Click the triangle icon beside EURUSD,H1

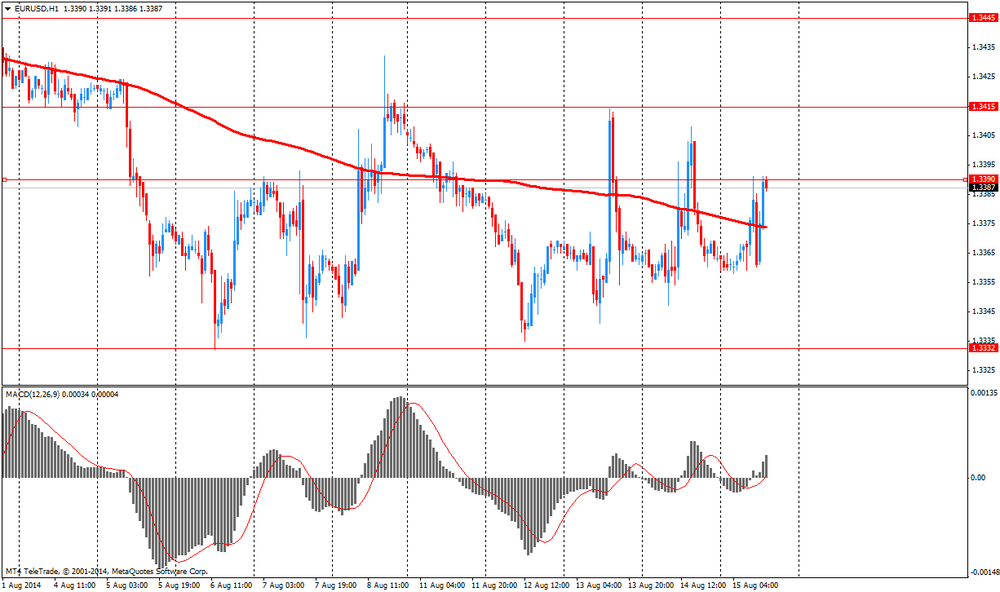6,8
